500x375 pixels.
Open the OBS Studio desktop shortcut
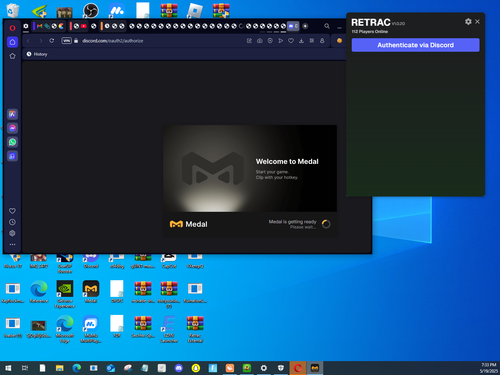point(91,10)
